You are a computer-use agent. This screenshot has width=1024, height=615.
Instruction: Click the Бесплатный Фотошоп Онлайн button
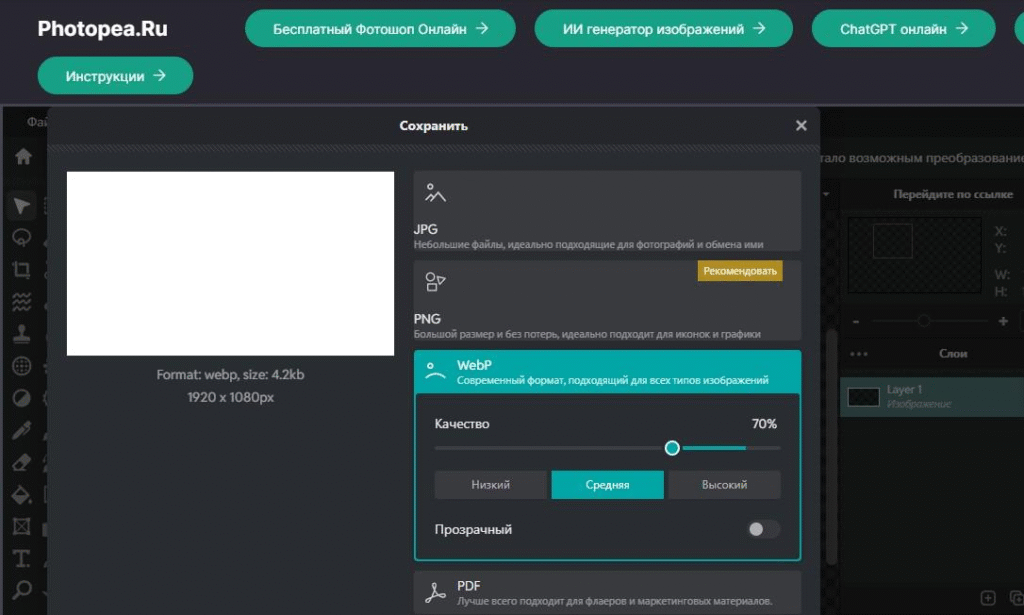380,29
